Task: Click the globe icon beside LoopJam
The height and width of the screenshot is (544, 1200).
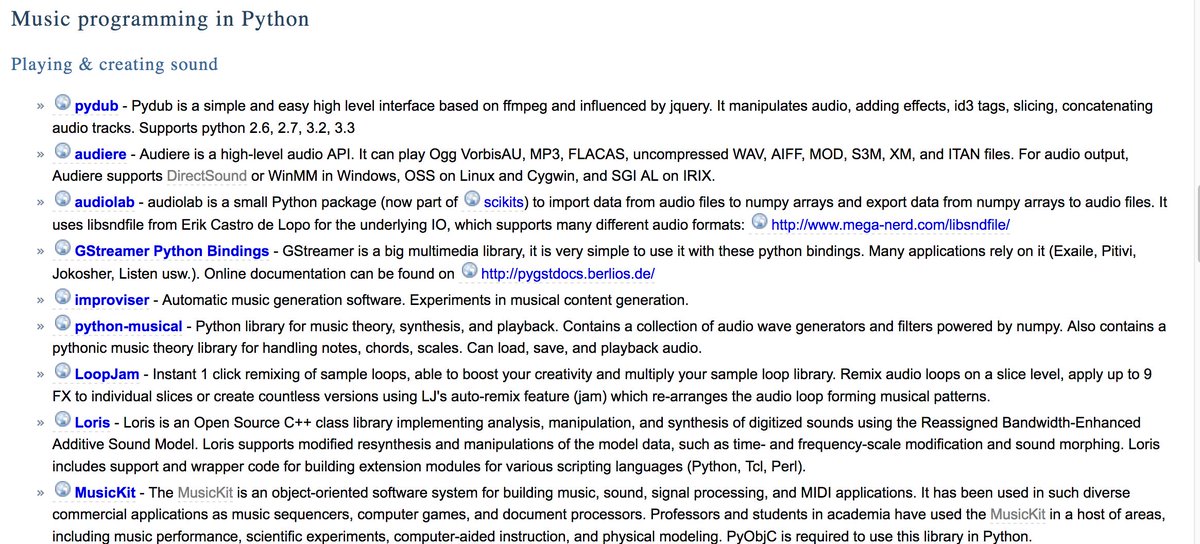Action: pos(62,371)
